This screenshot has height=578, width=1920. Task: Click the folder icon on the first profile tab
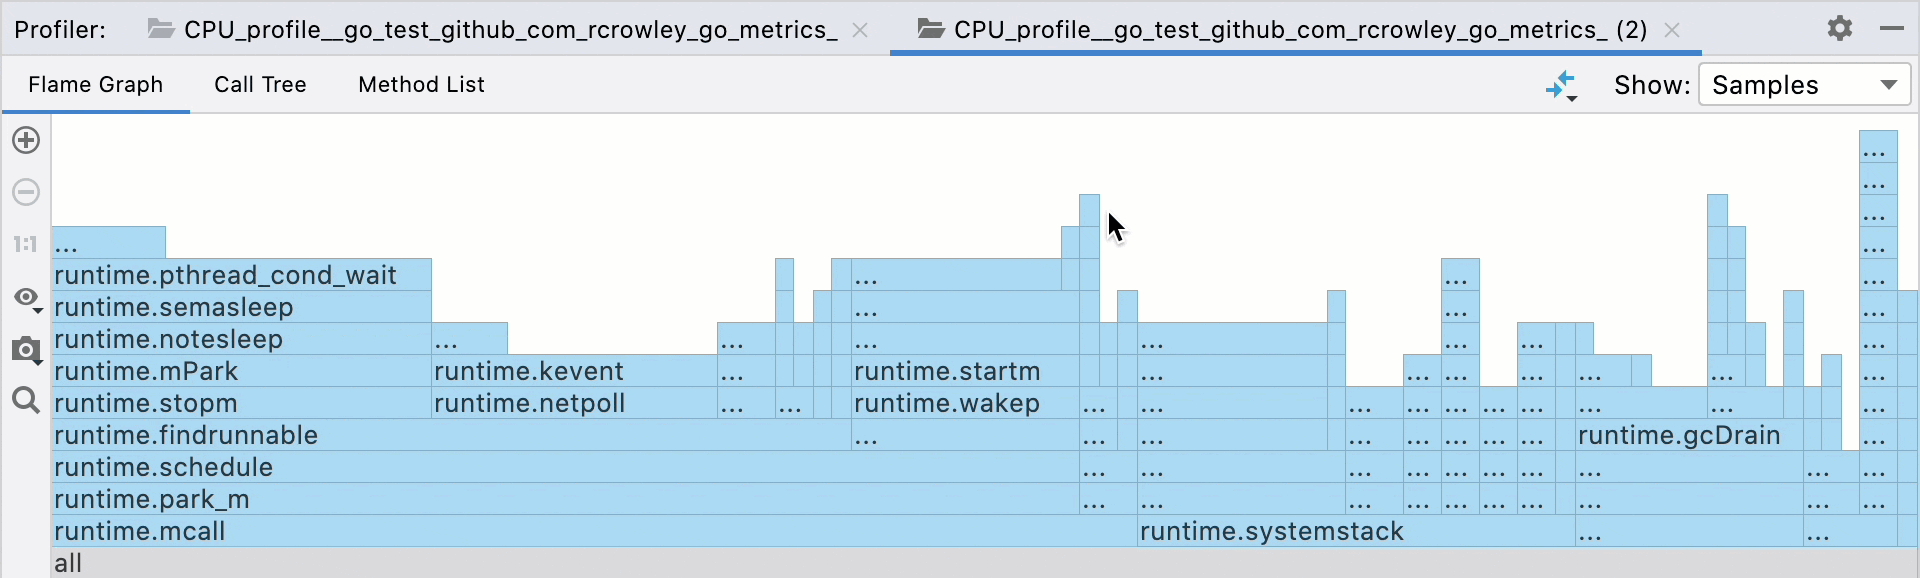click(x=160, y=29)
